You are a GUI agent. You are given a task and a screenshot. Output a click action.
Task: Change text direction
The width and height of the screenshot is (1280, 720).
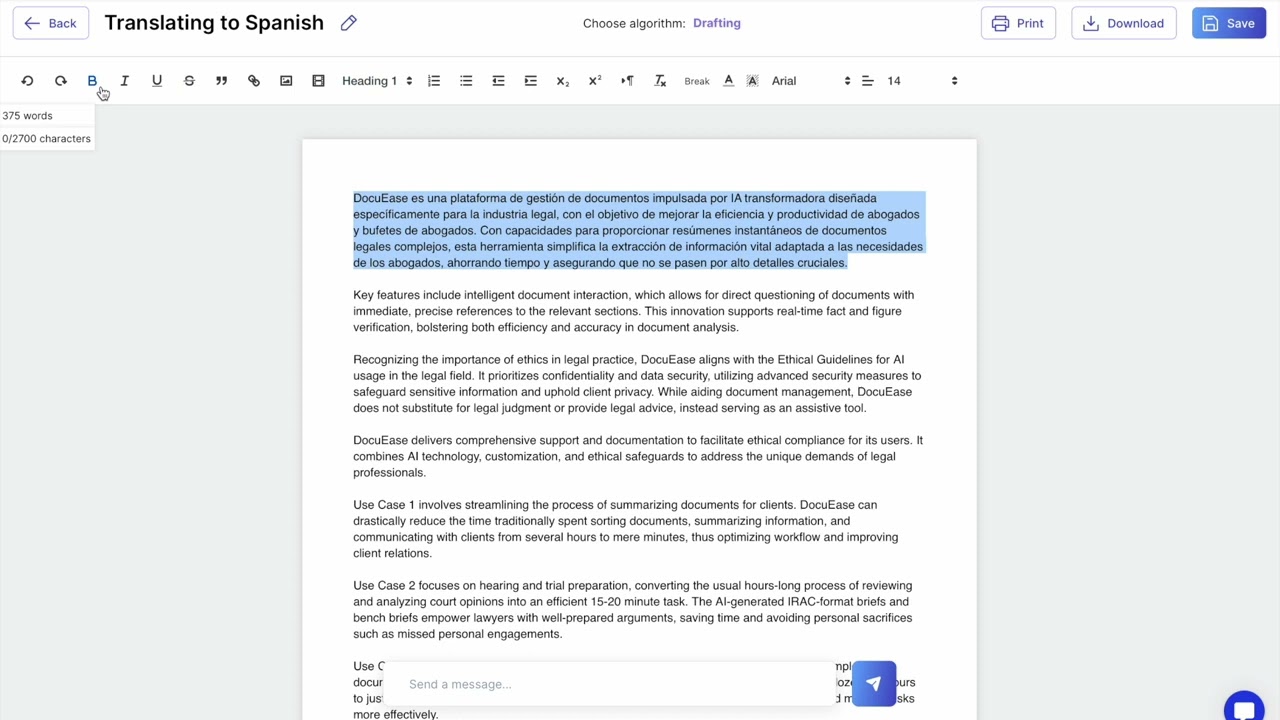[627, 81]
